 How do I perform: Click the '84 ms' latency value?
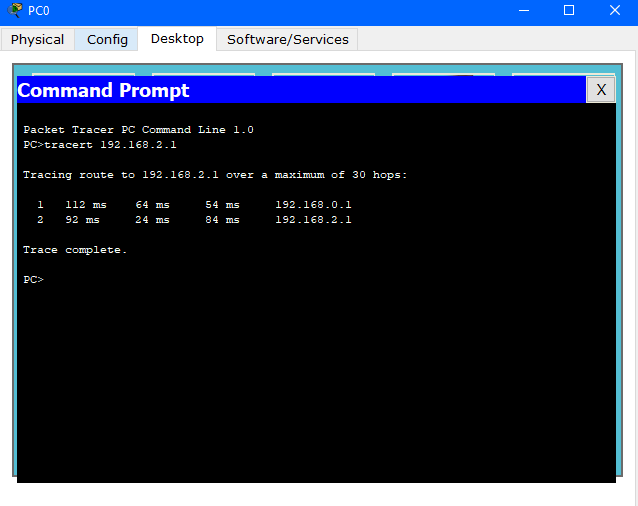tap(223, 220)
